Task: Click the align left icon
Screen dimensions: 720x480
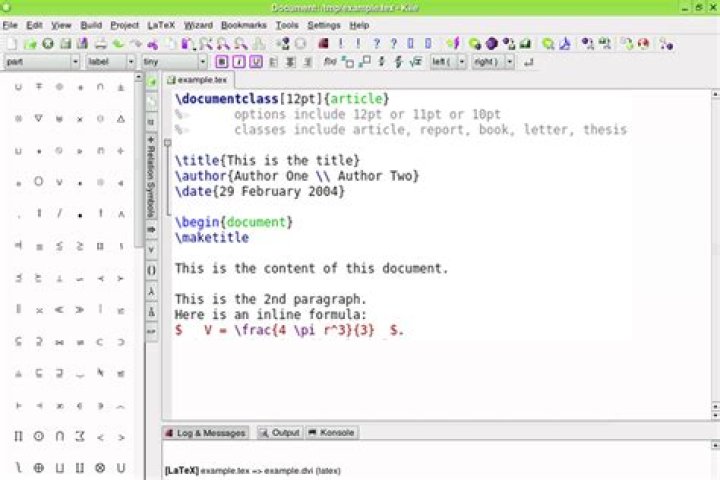Action: (x=274, y=62)
